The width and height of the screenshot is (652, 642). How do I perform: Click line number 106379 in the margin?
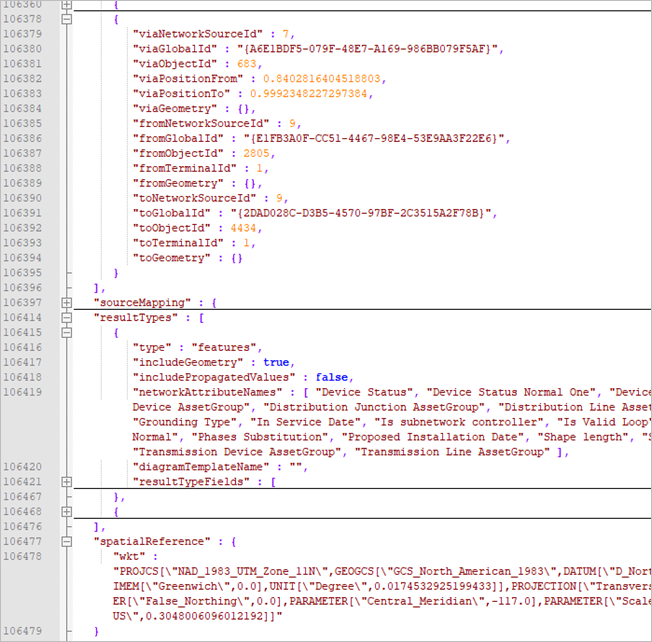(x=22, y=34)
